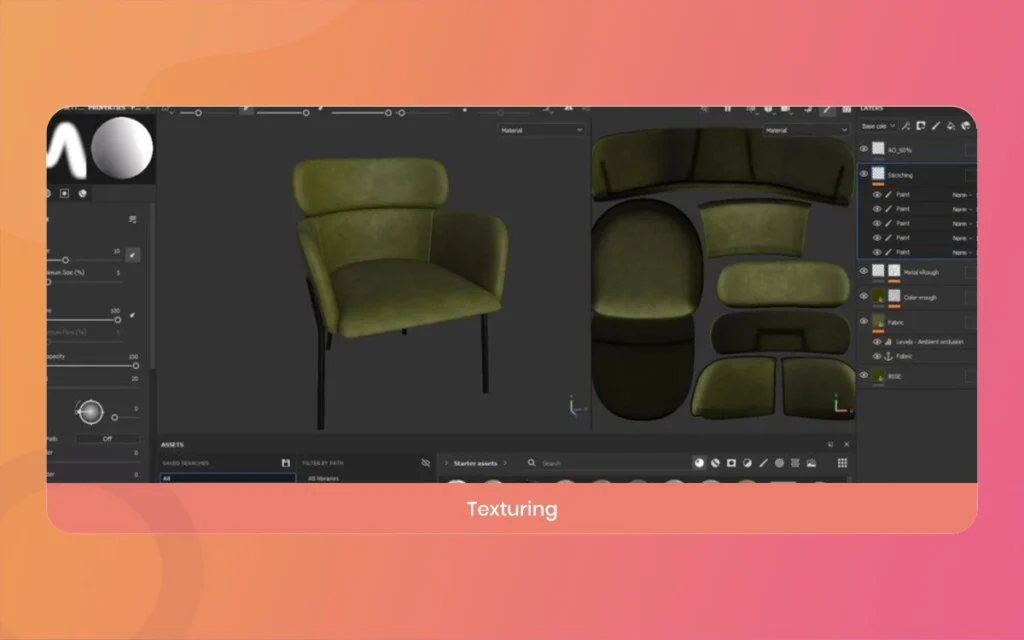Click the flow slider handle
Image resolution: width=1024 pixels, height=640 pixels.
pyautogui.click(x=118, y=320)
